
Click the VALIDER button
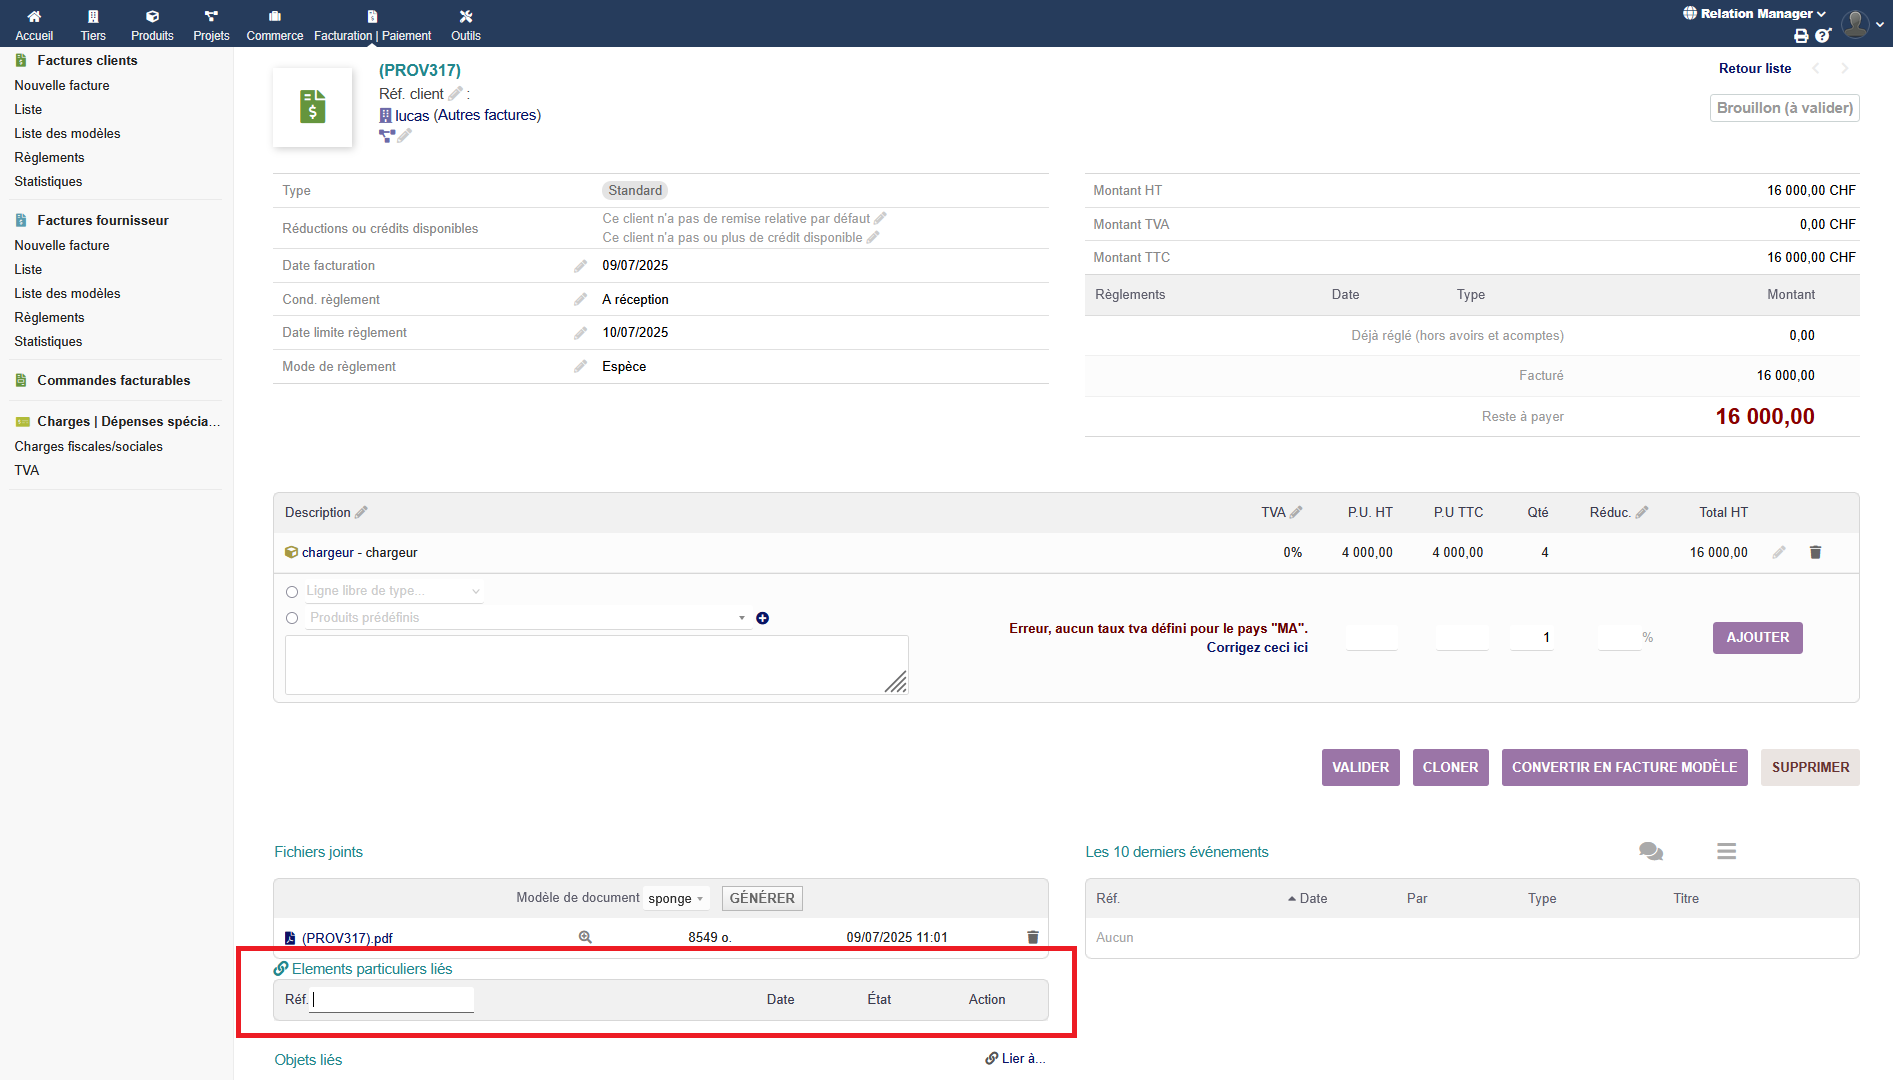tap(1360, 767)
